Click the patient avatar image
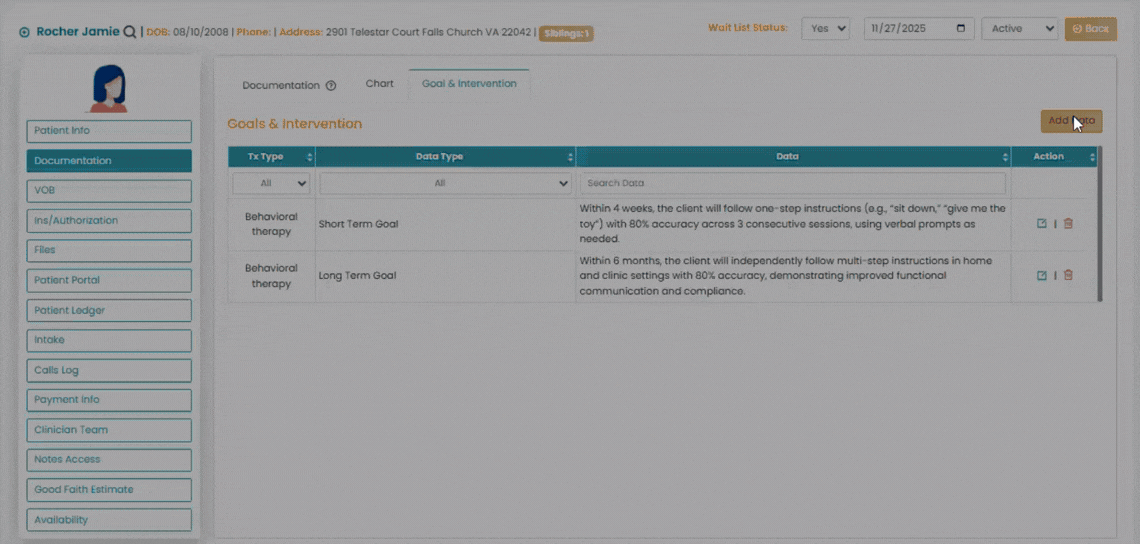Screen dimensions: 1140x544 109,88
